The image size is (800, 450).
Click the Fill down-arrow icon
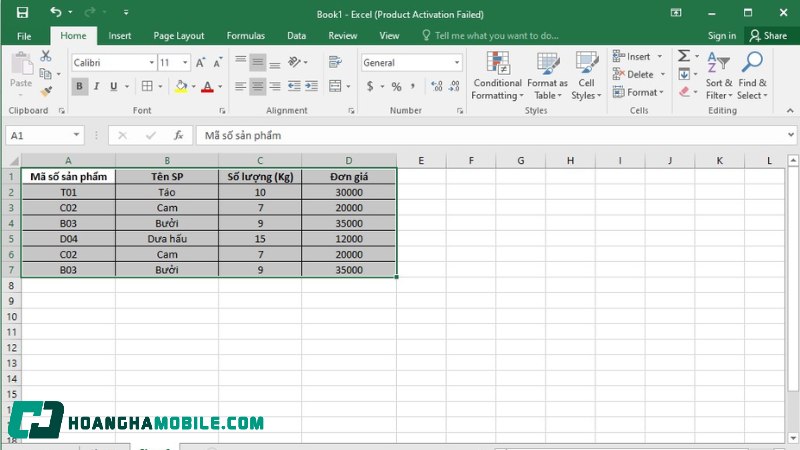tap(684, 74)
